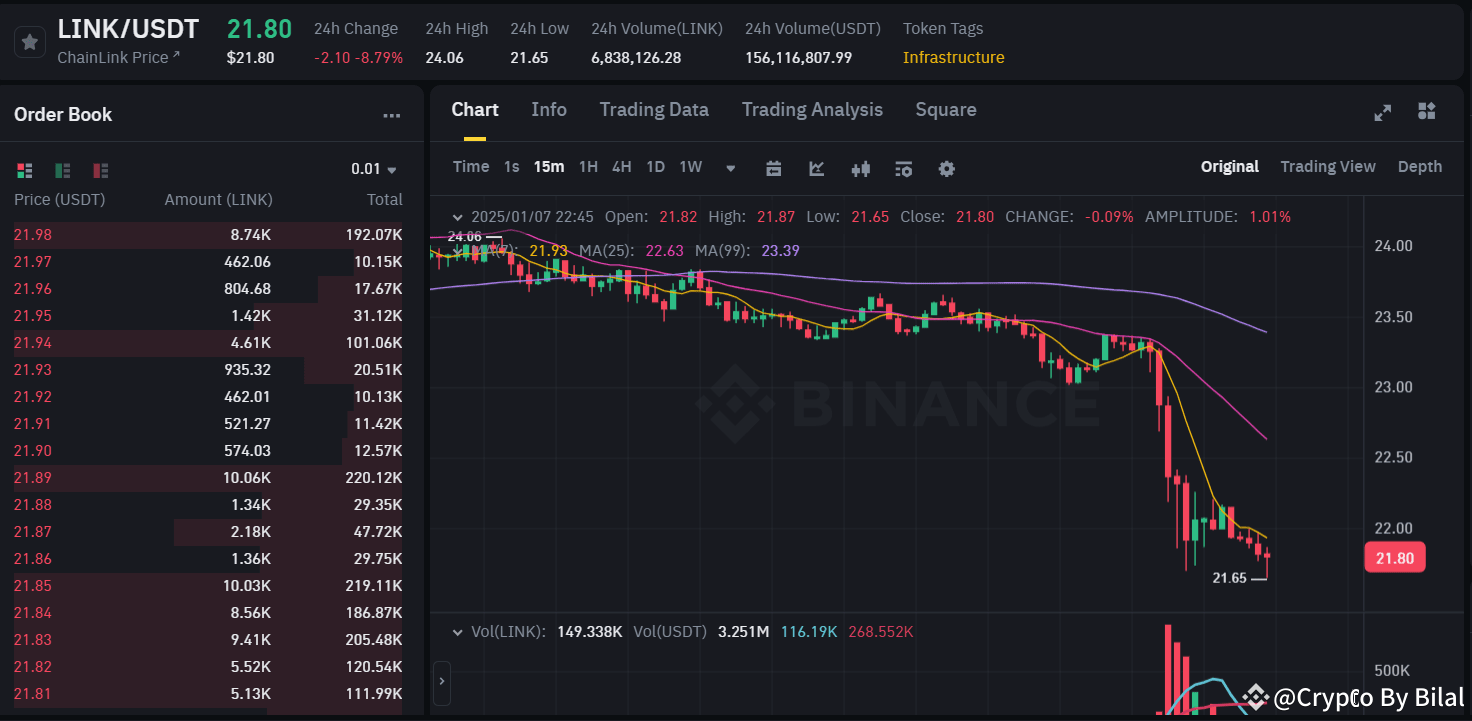
Task: Select the 1D chart interval
Action: pos(655,167)
